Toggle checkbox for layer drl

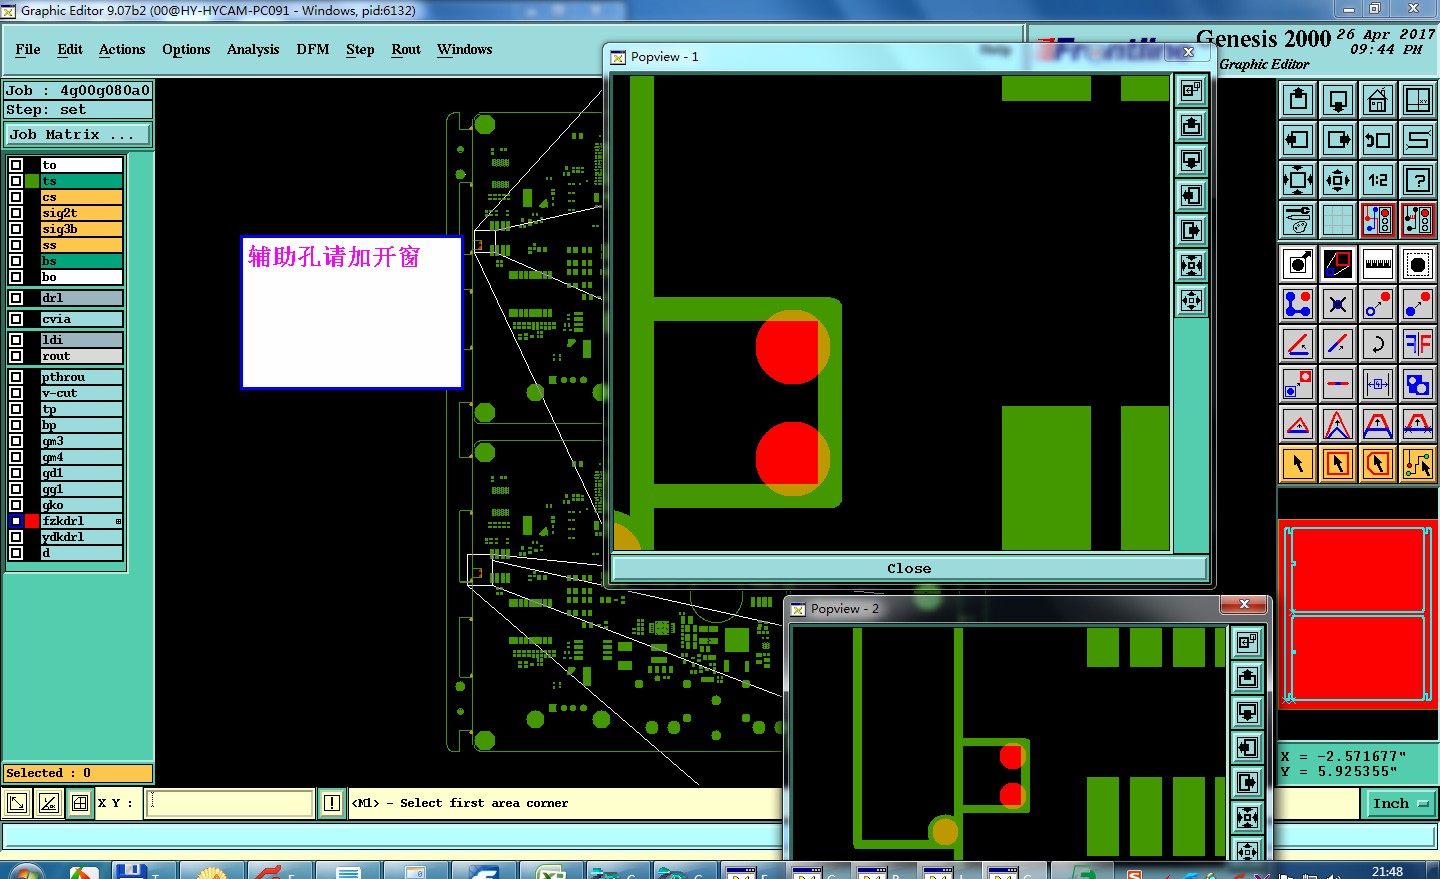tap(16, 298)
